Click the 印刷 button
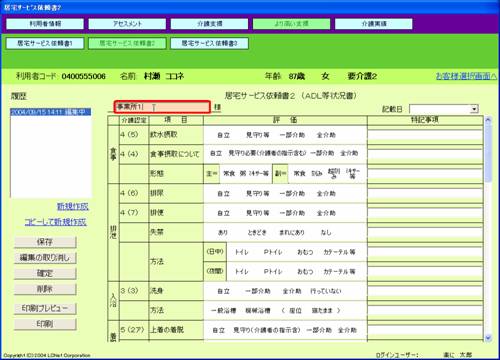Viewport: 500px width, 360px height. pos(45,324)
